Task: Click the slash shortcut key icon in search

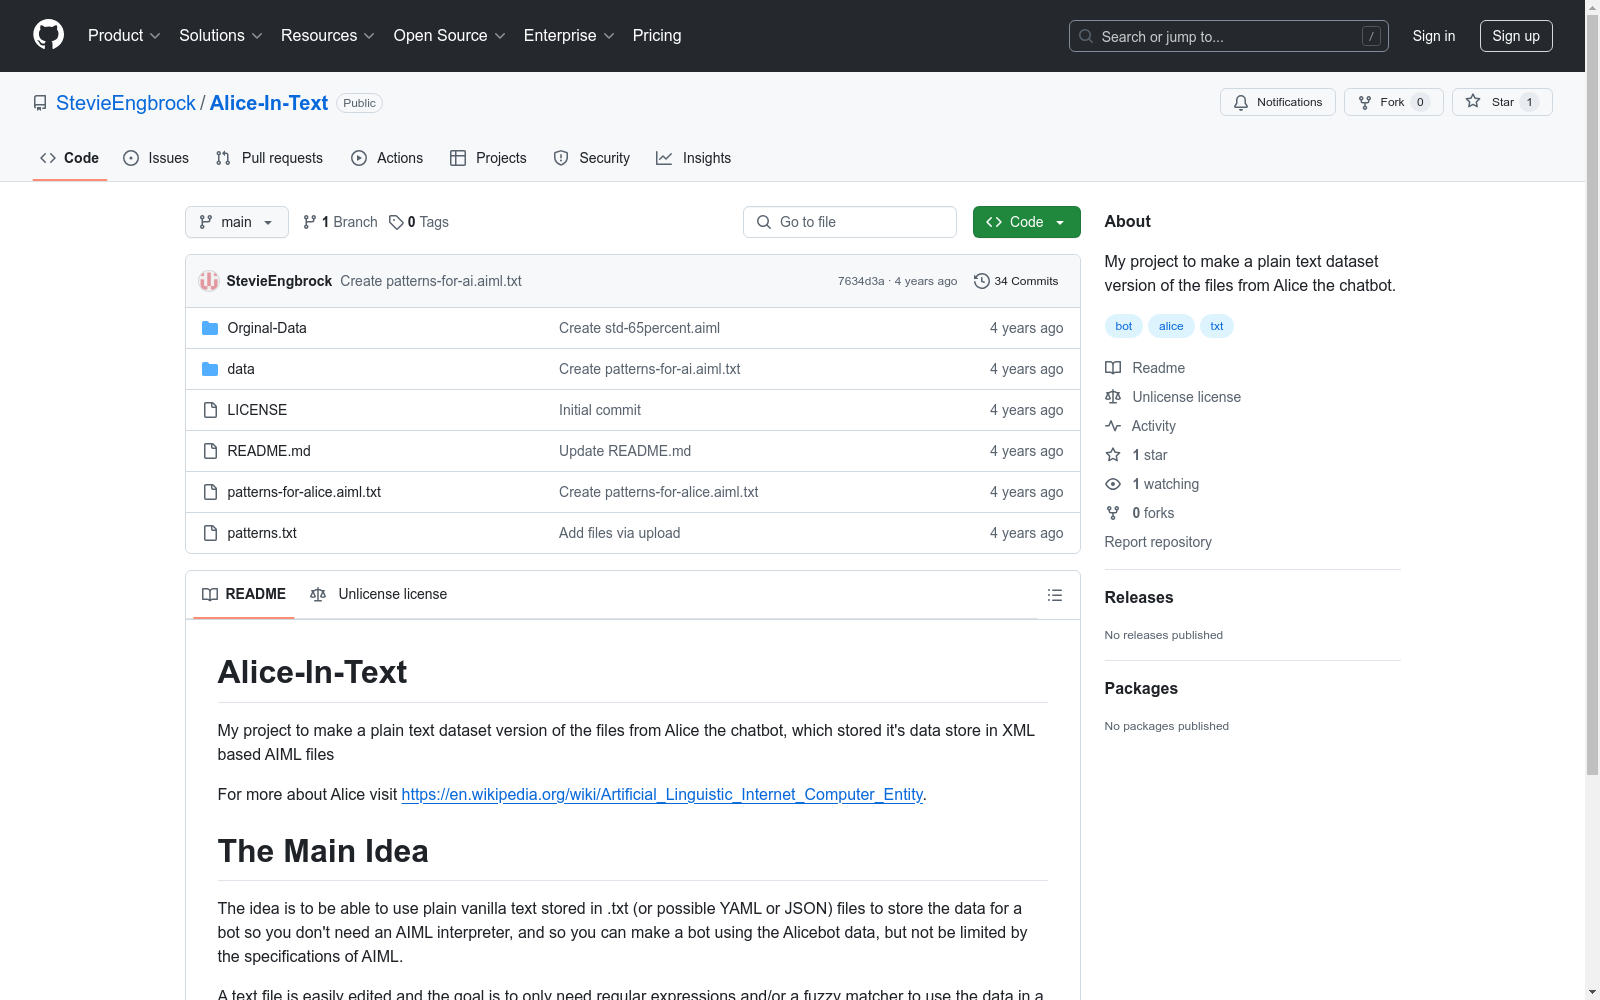Action: pos(1371,36)
